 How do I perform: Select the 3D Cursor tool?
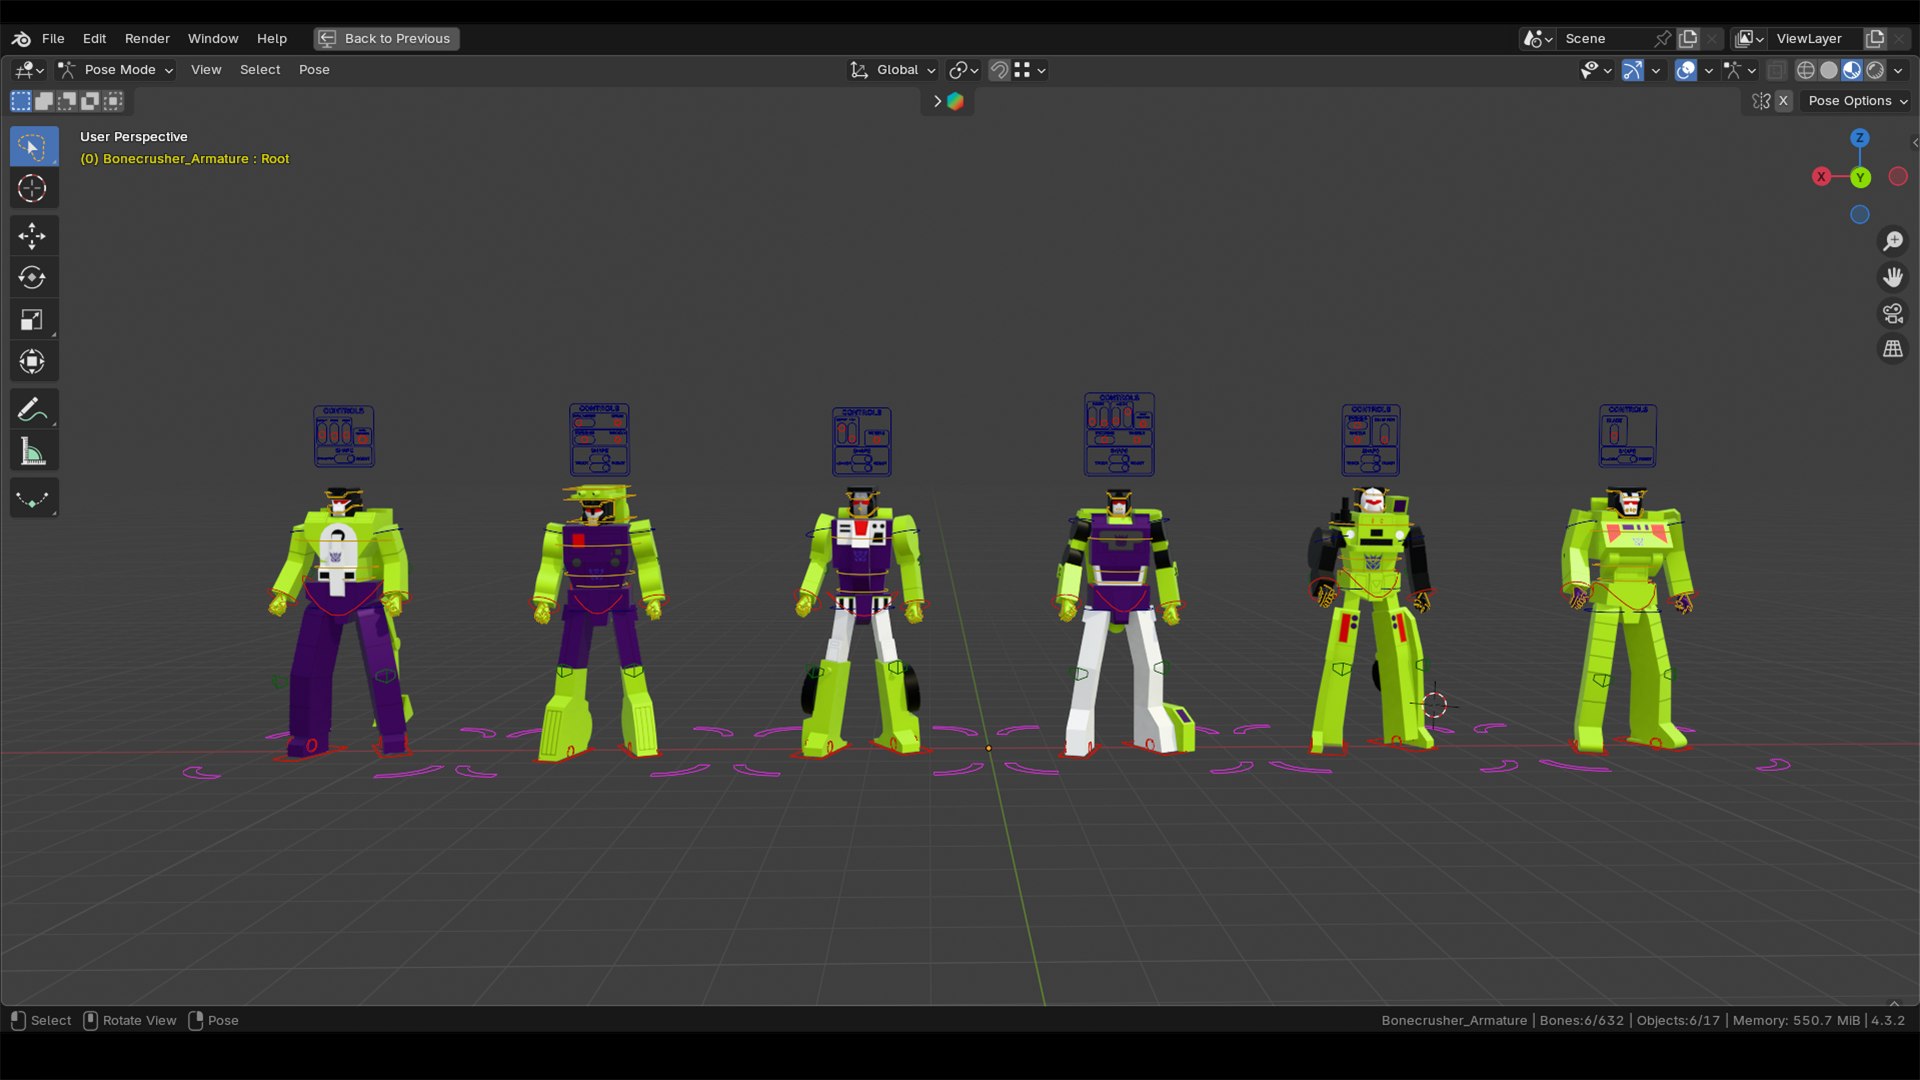click(x=33, y=188)
